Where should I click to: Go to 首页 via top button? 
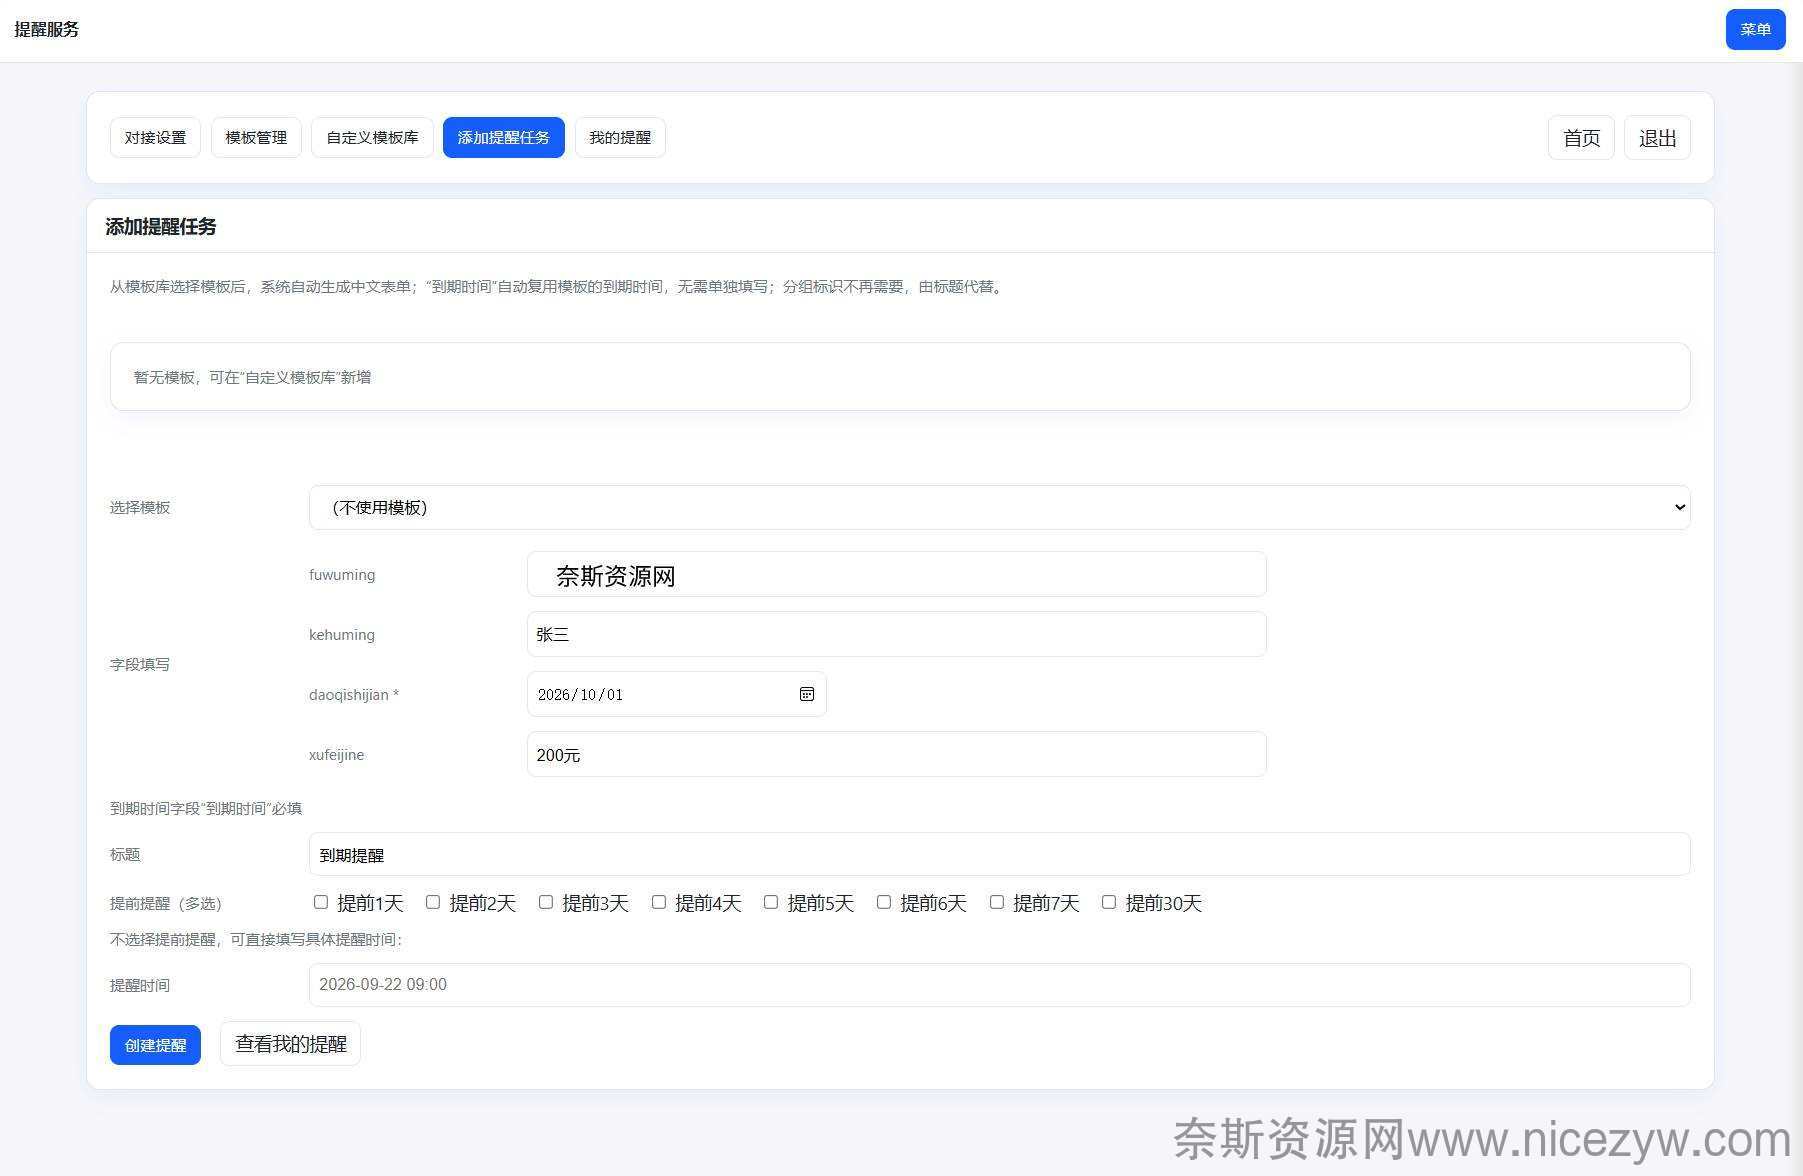[x=1581, y=138]
